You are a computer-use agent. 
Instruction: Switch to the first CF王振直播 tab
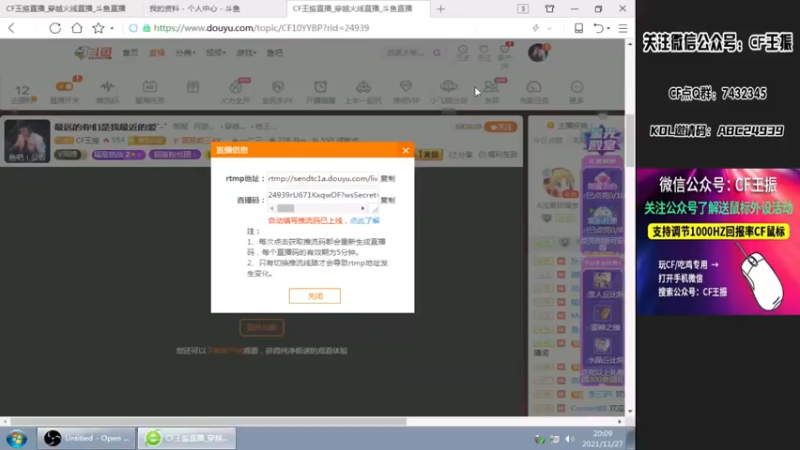click(66, 9)
